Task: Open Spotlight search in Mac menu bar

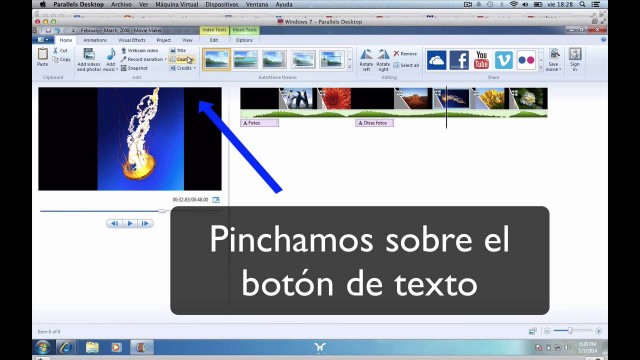Action: (x=583, y=4)
